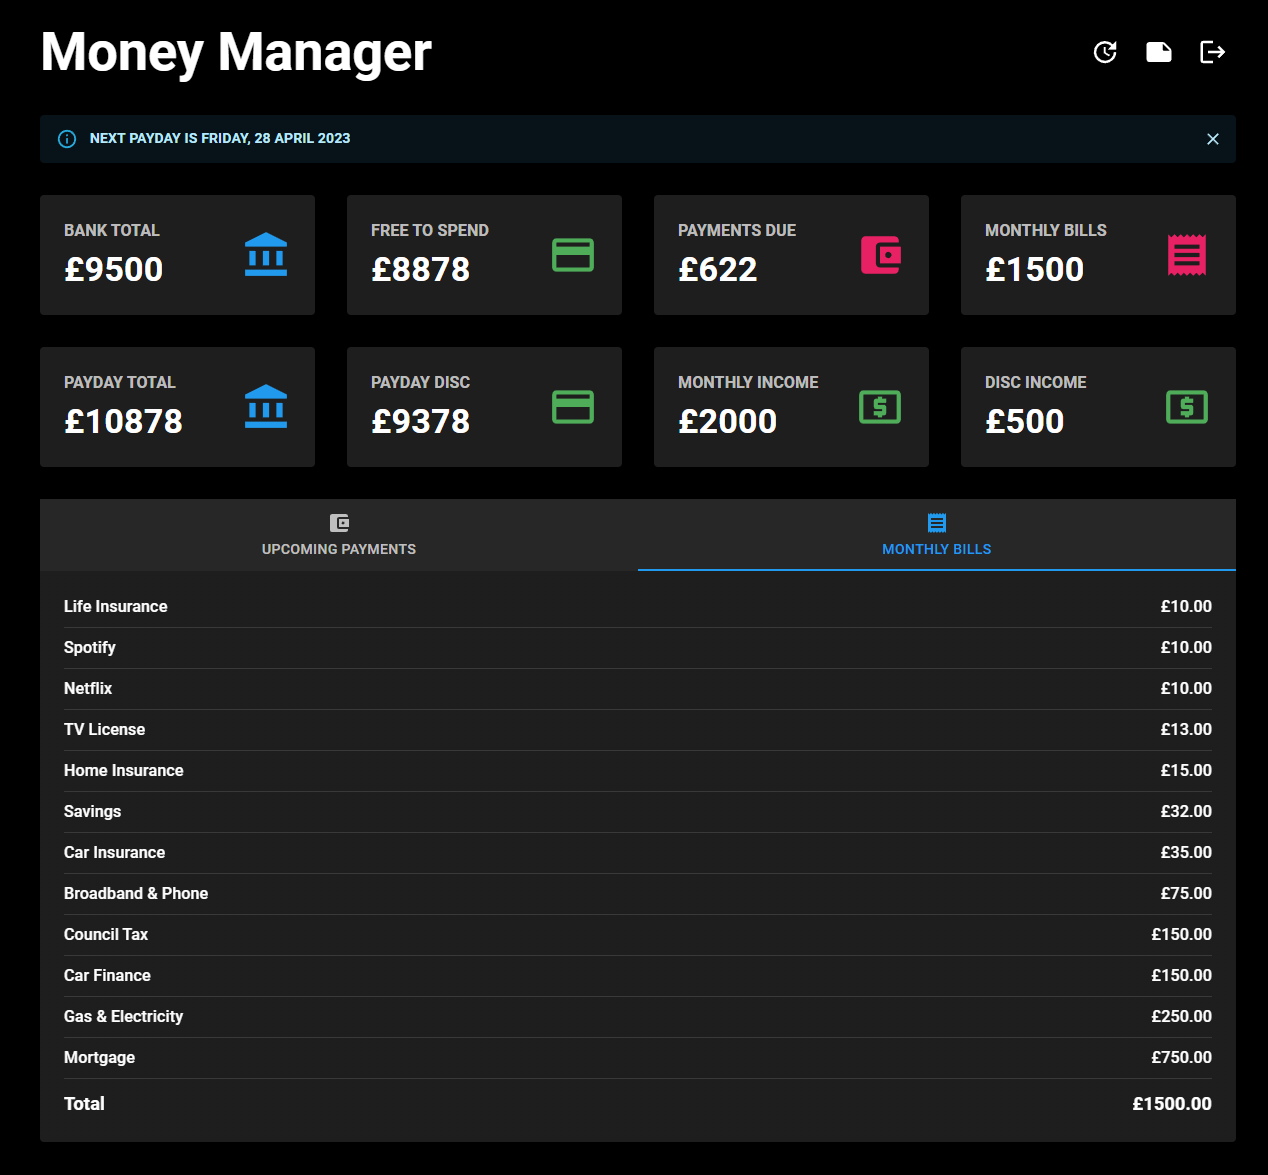Select the Gas & Electricity bill row

(x=638, y=1017)
